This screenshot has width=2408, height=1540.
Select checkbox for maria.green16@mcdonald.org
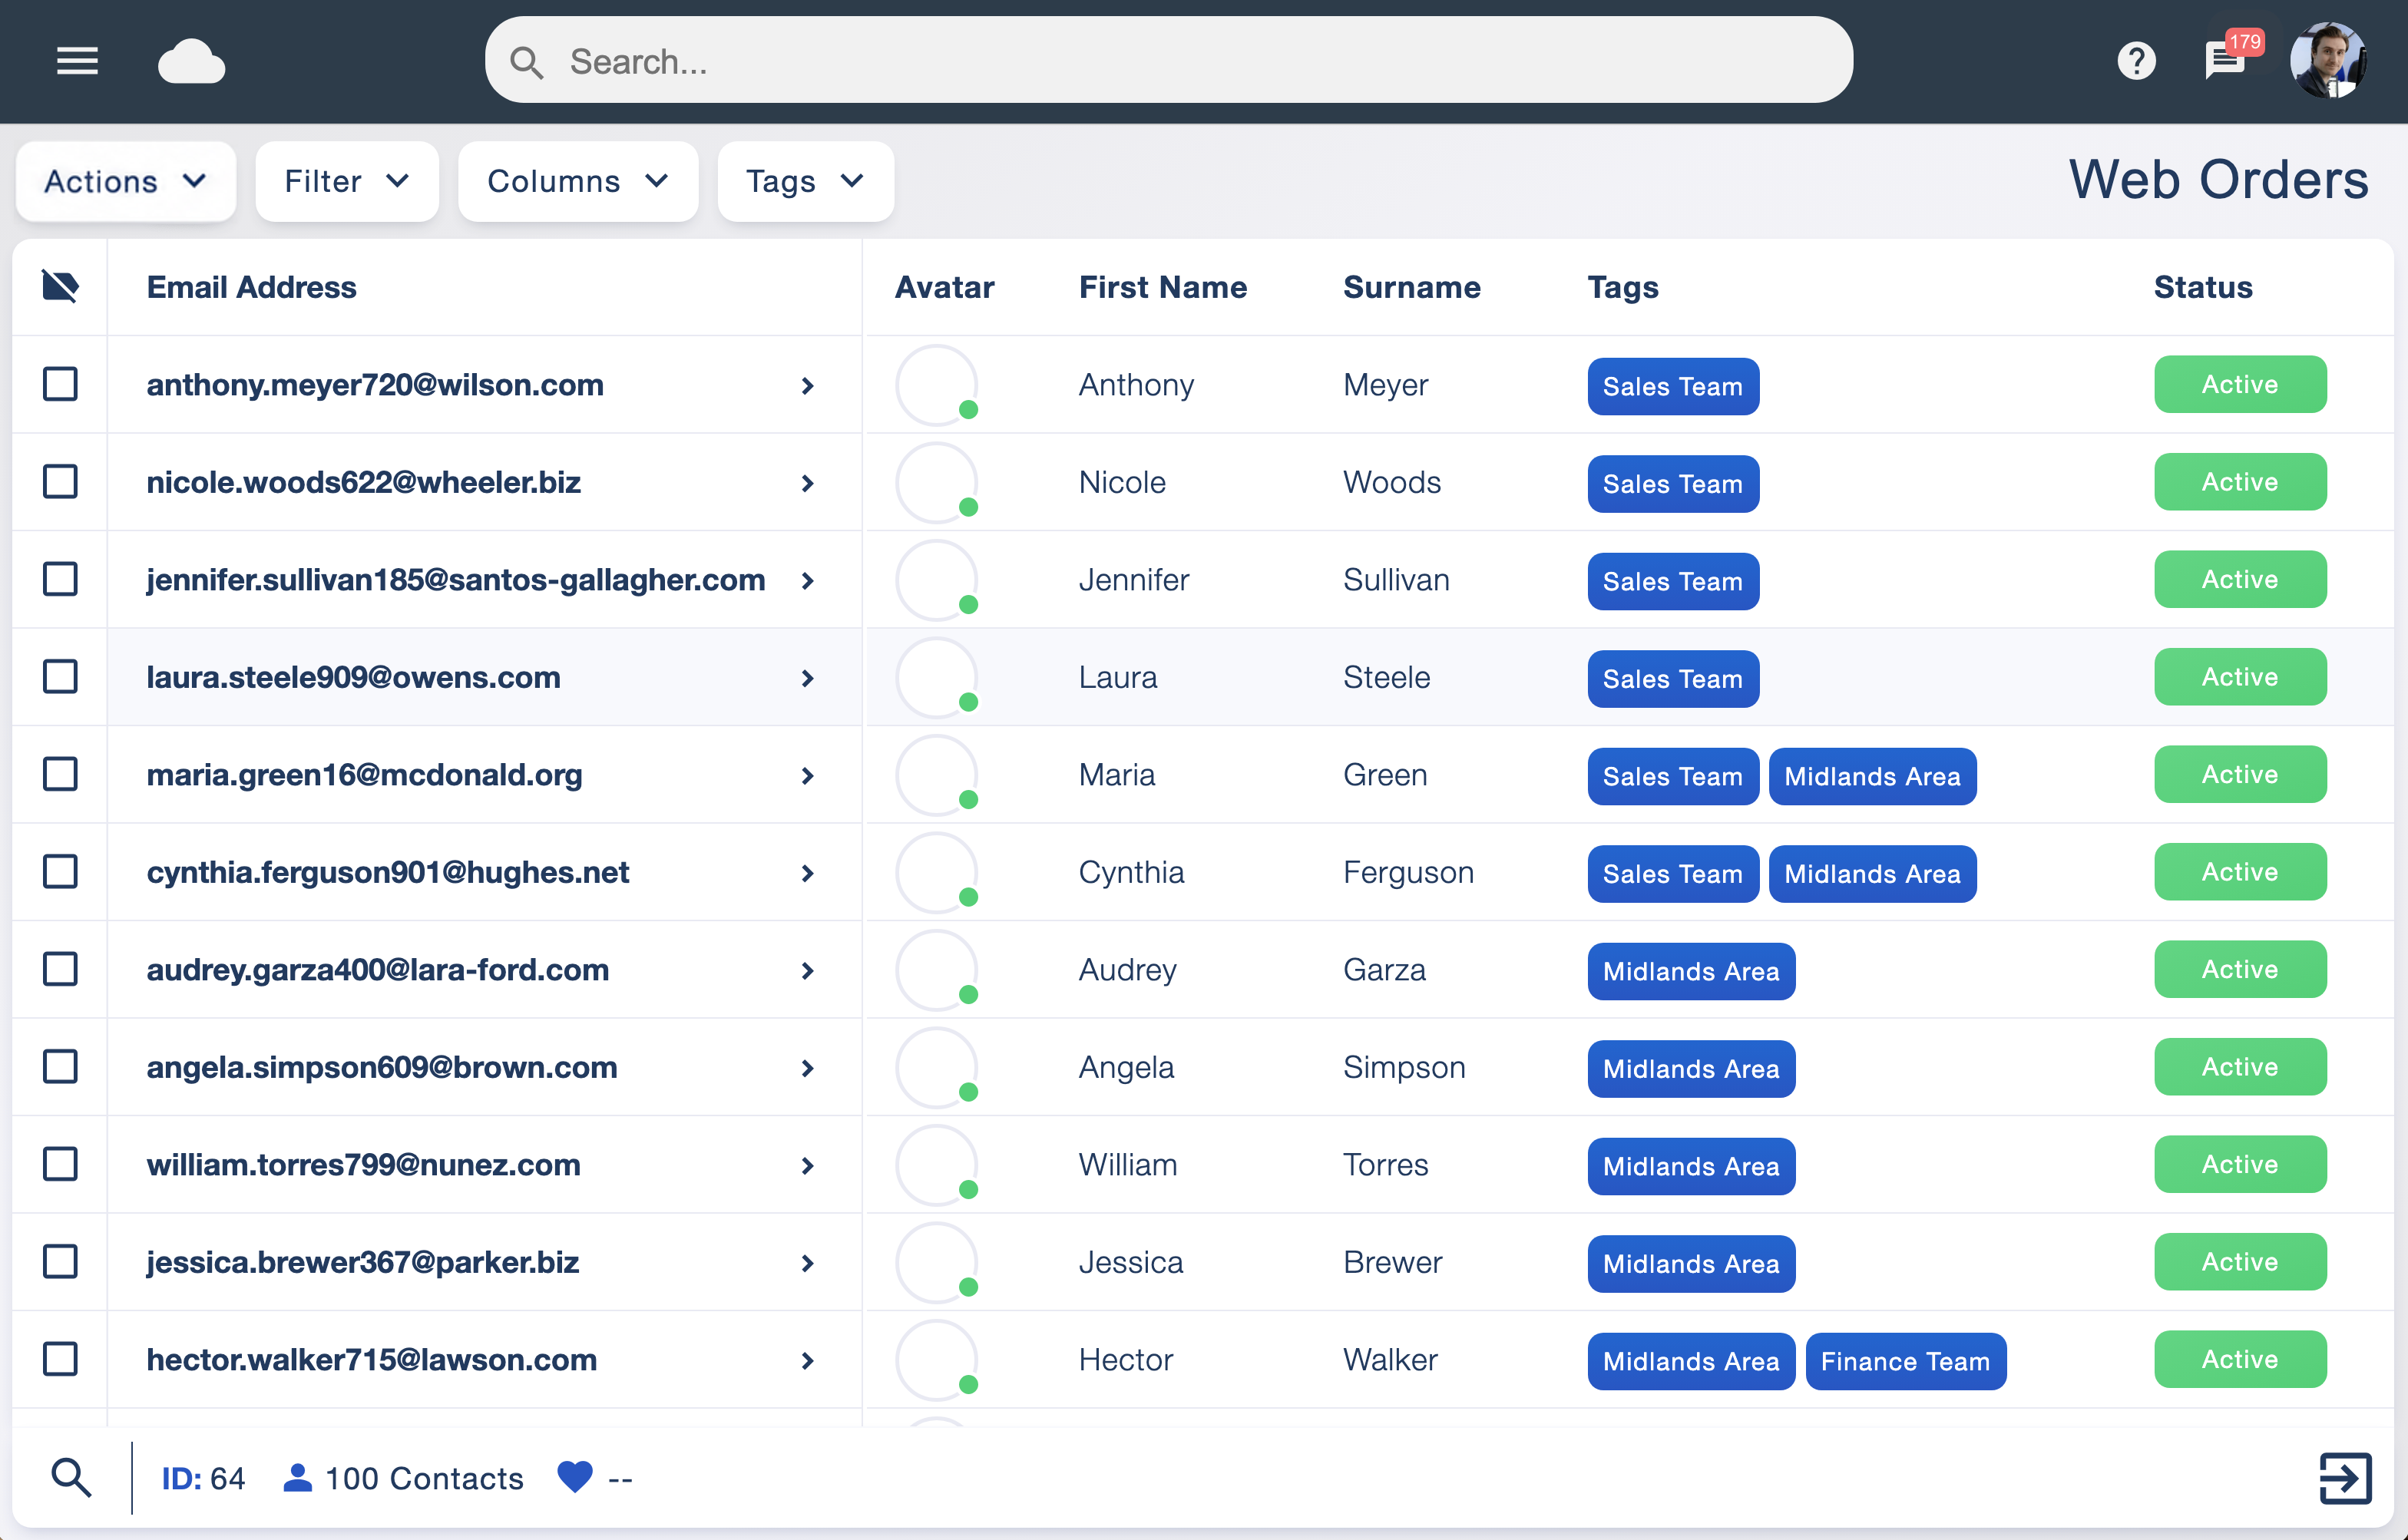61,774
